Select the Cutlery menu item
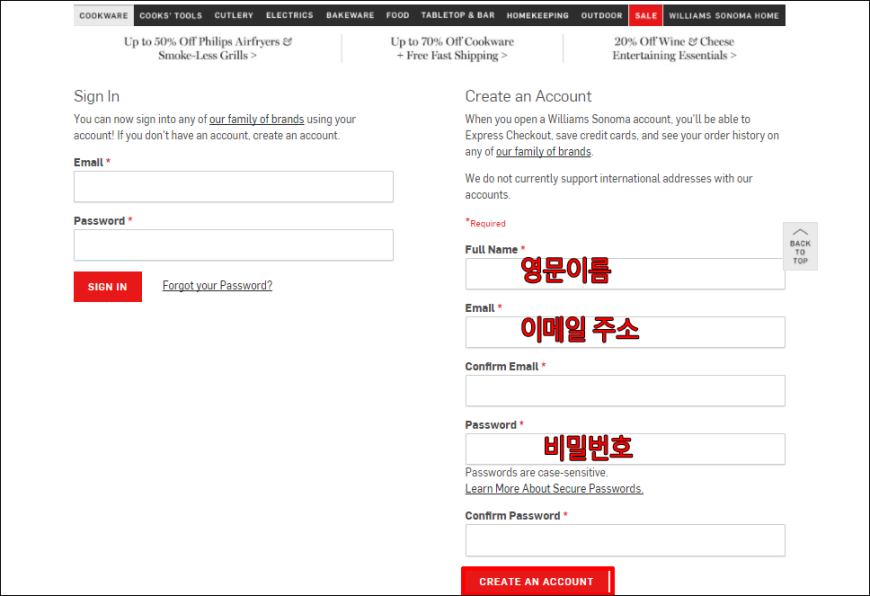 [x=234, y=16]
